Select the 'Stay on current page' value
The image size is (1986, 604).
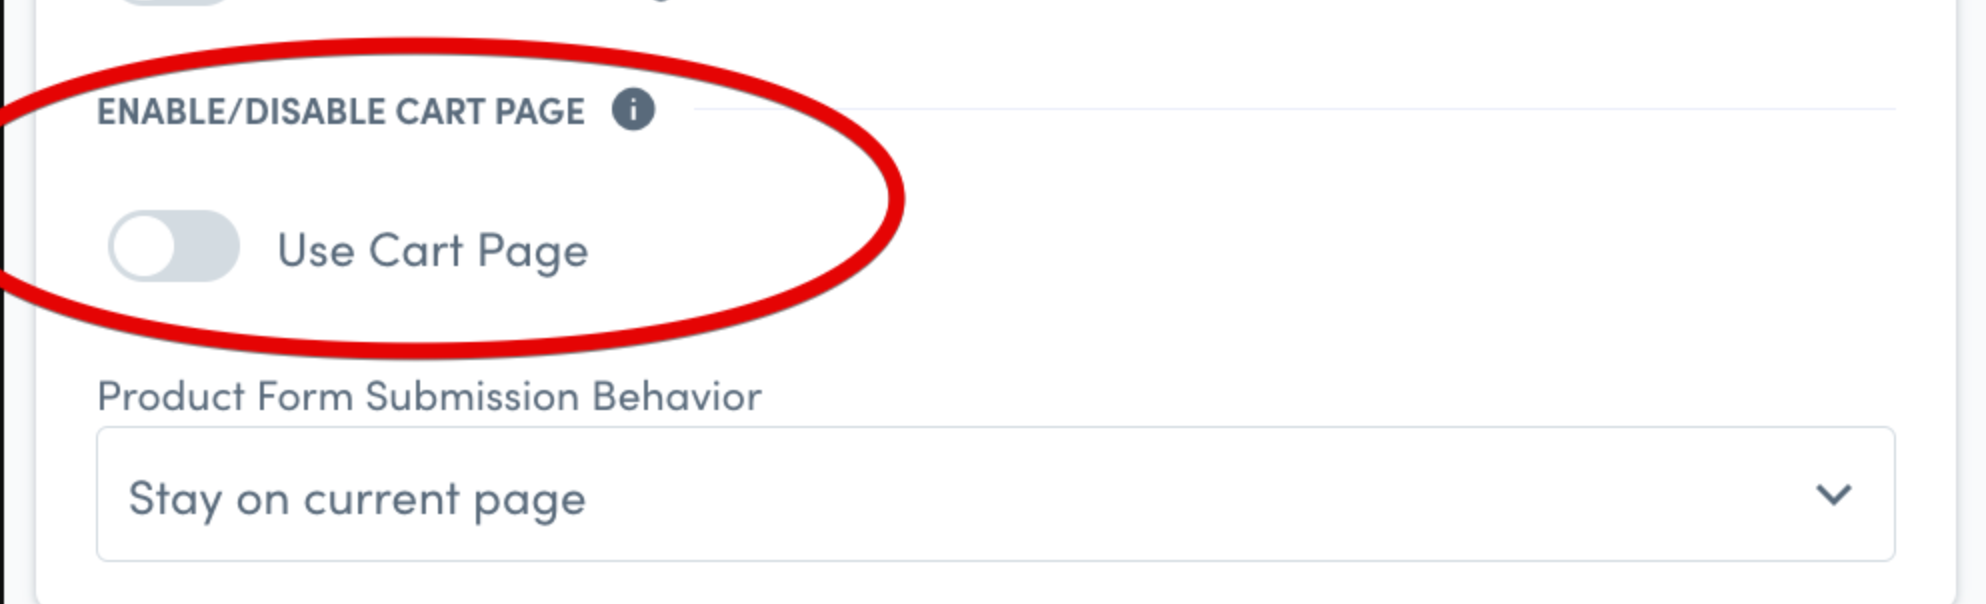pos(357,498)
